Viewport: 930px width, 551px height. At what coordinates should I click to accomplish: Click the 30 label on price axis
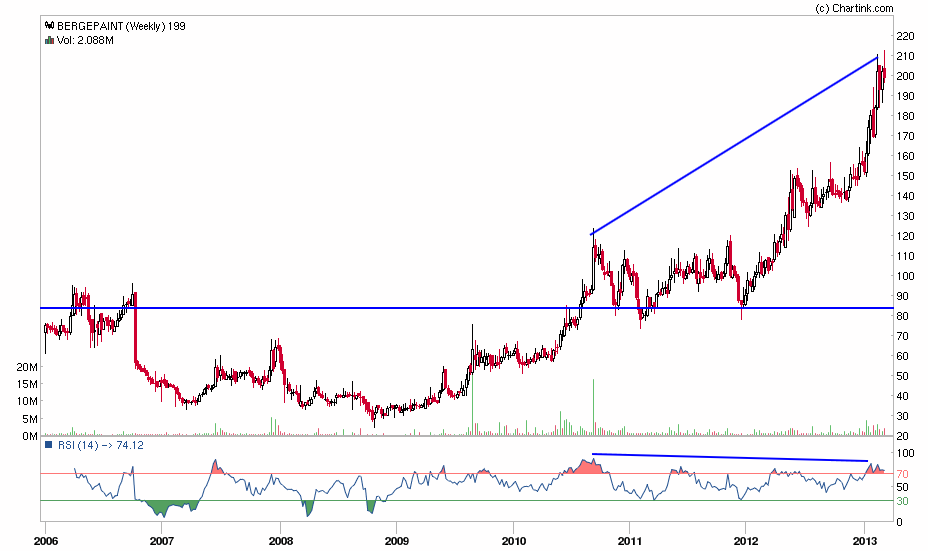click(x=903, y=416)
